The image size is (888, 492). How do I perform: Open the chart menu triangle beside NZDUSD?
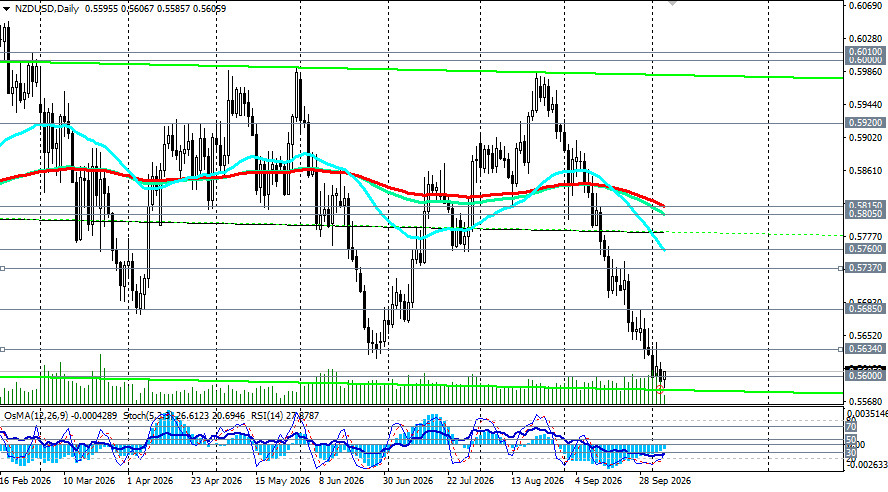pos(6,8)
